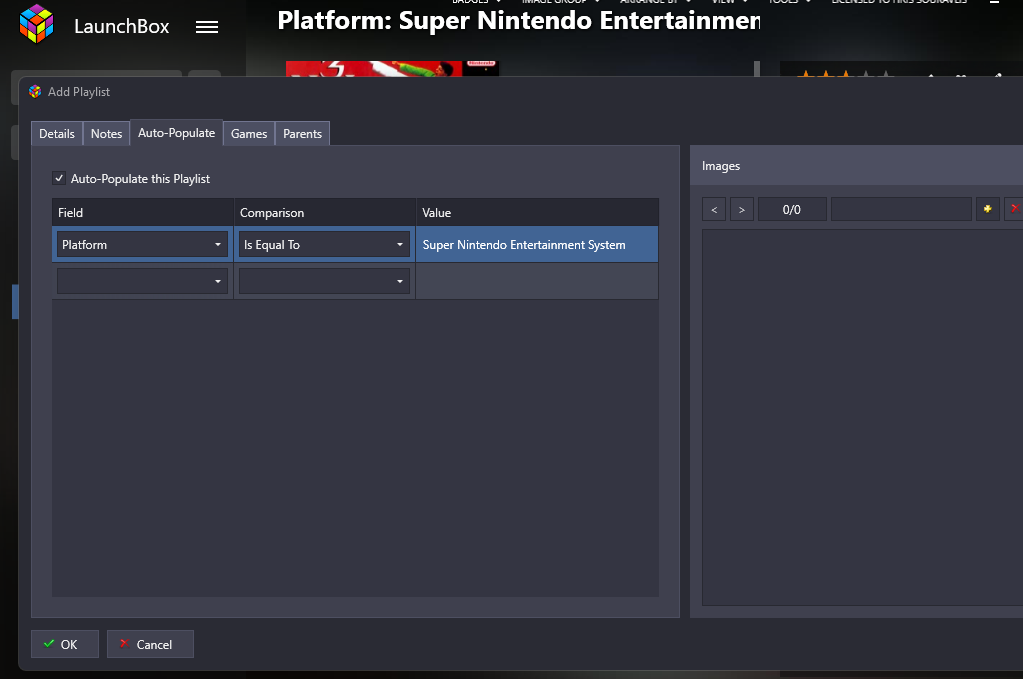Add a new image with the yellow plus
This screenshot has height=679, width=1023.
pyautogui.click(x=987, y=209)
